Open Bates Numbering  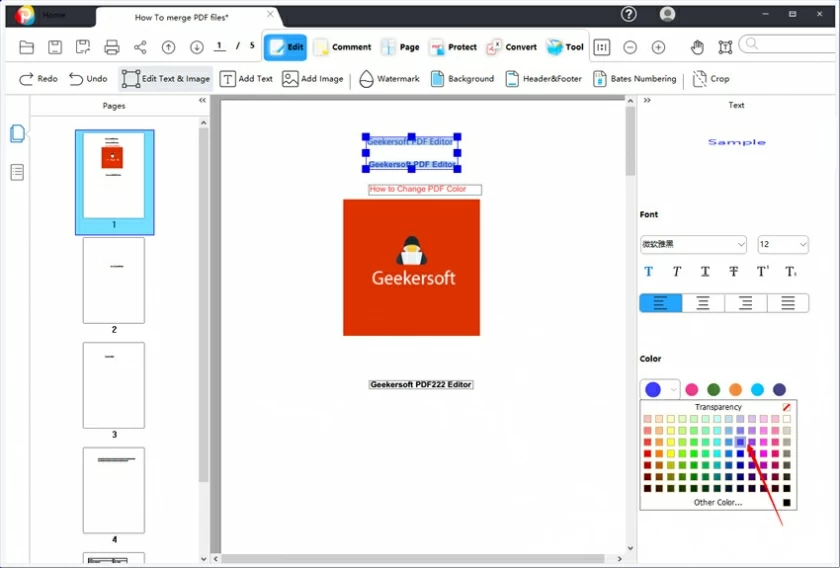tap(634, 79)
